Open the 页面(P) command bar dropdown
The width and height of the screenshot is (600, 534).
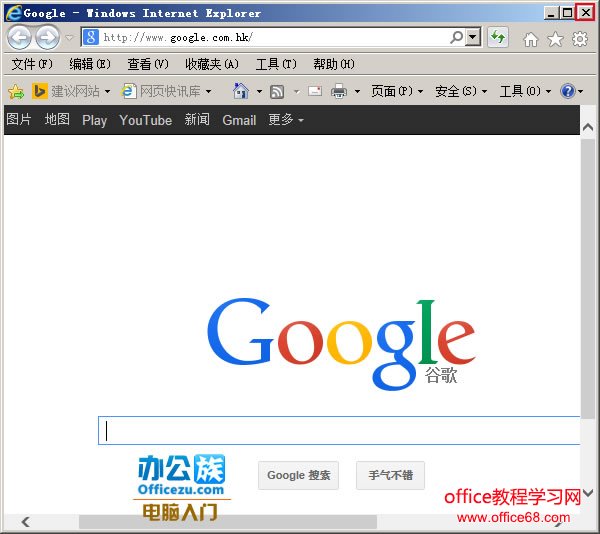[397, 91]
